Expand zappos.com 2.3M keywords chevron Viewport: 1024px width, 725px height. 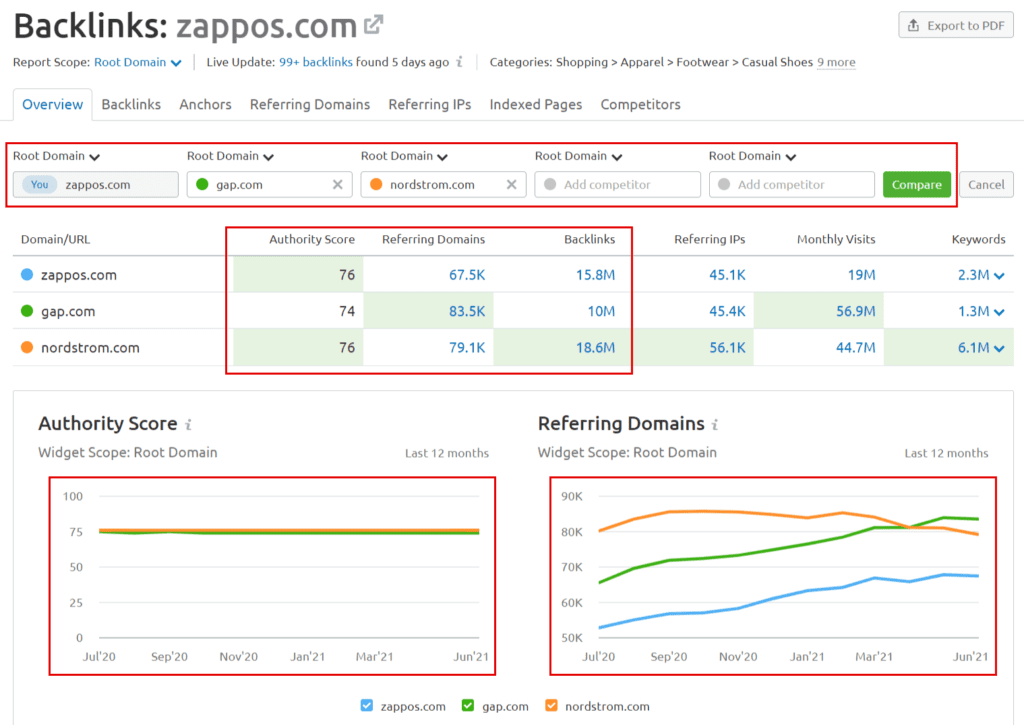(x=999, y=276)
